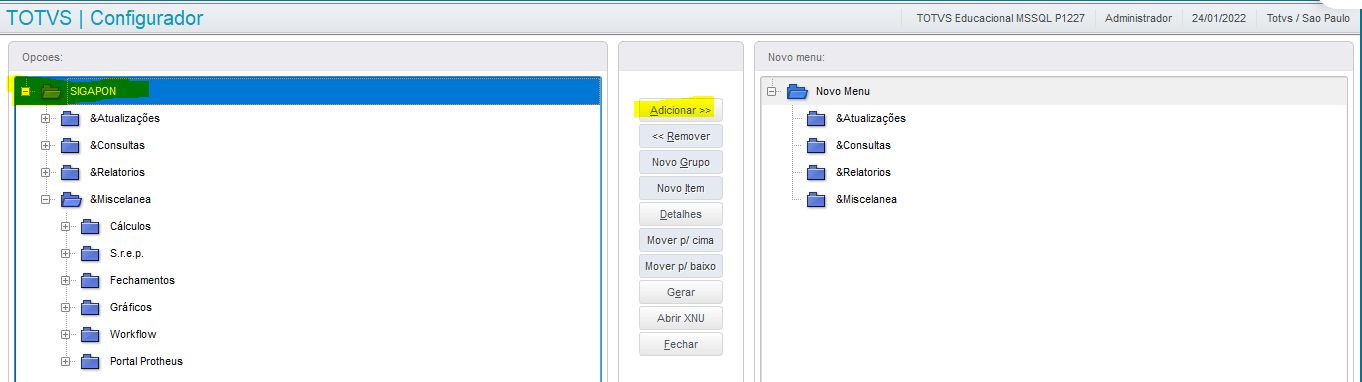Click the TOTVS | Configurador title
1362x382 pixels.
click(x=105, y=18)
